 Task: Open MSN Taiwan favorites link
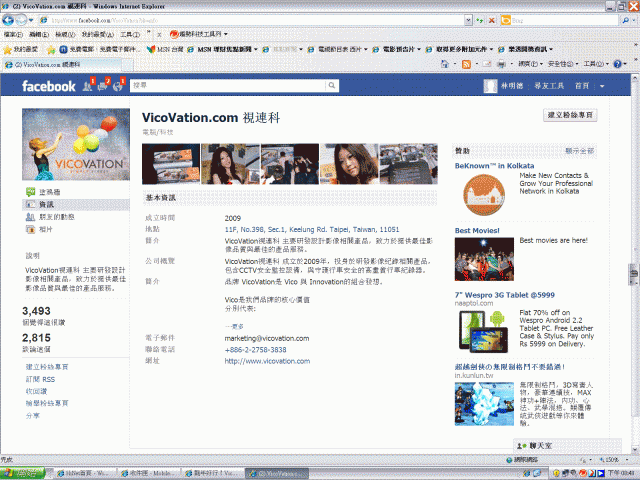166,49
